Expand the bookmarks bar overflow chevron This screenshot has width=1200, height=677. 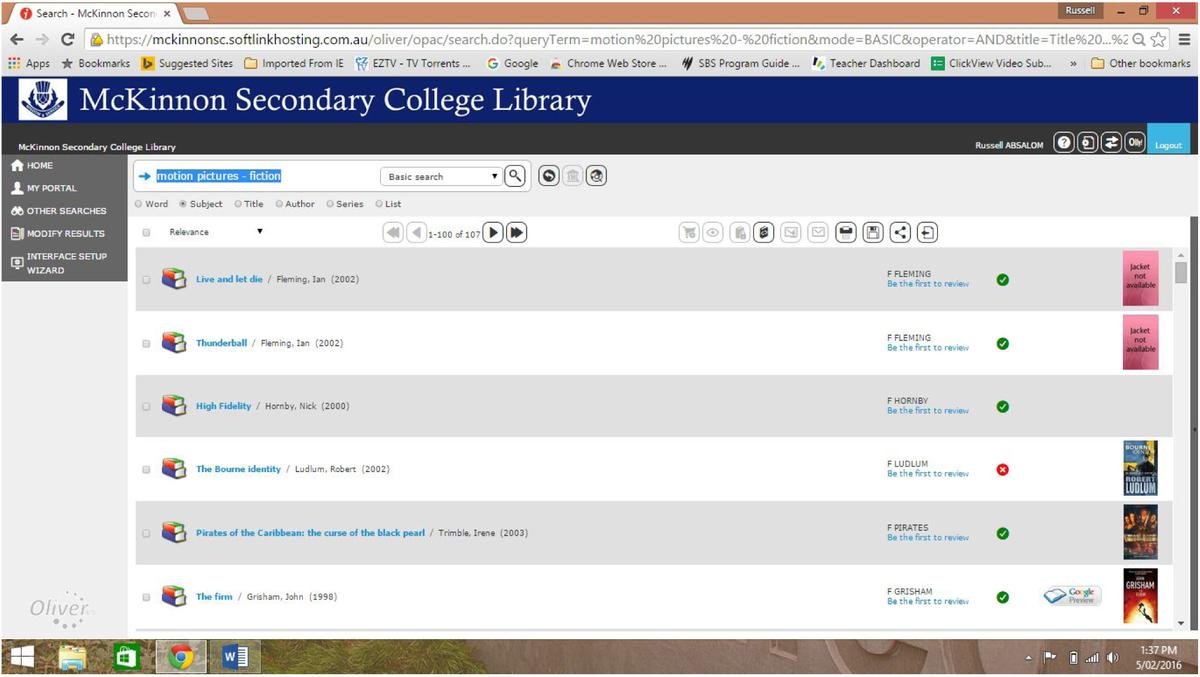[x=1074, y=63]
